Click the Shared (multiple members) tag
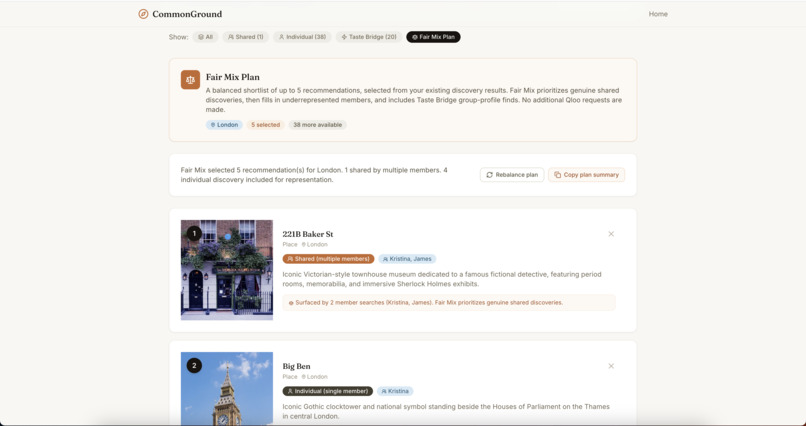 tap(328, 259)
